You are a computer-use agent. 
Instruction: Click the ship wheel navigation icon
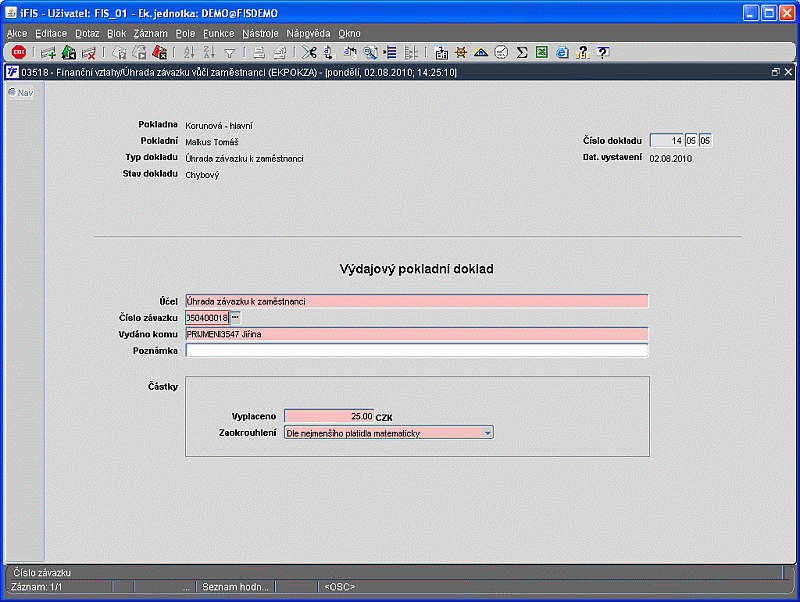(x=461, y=52)
